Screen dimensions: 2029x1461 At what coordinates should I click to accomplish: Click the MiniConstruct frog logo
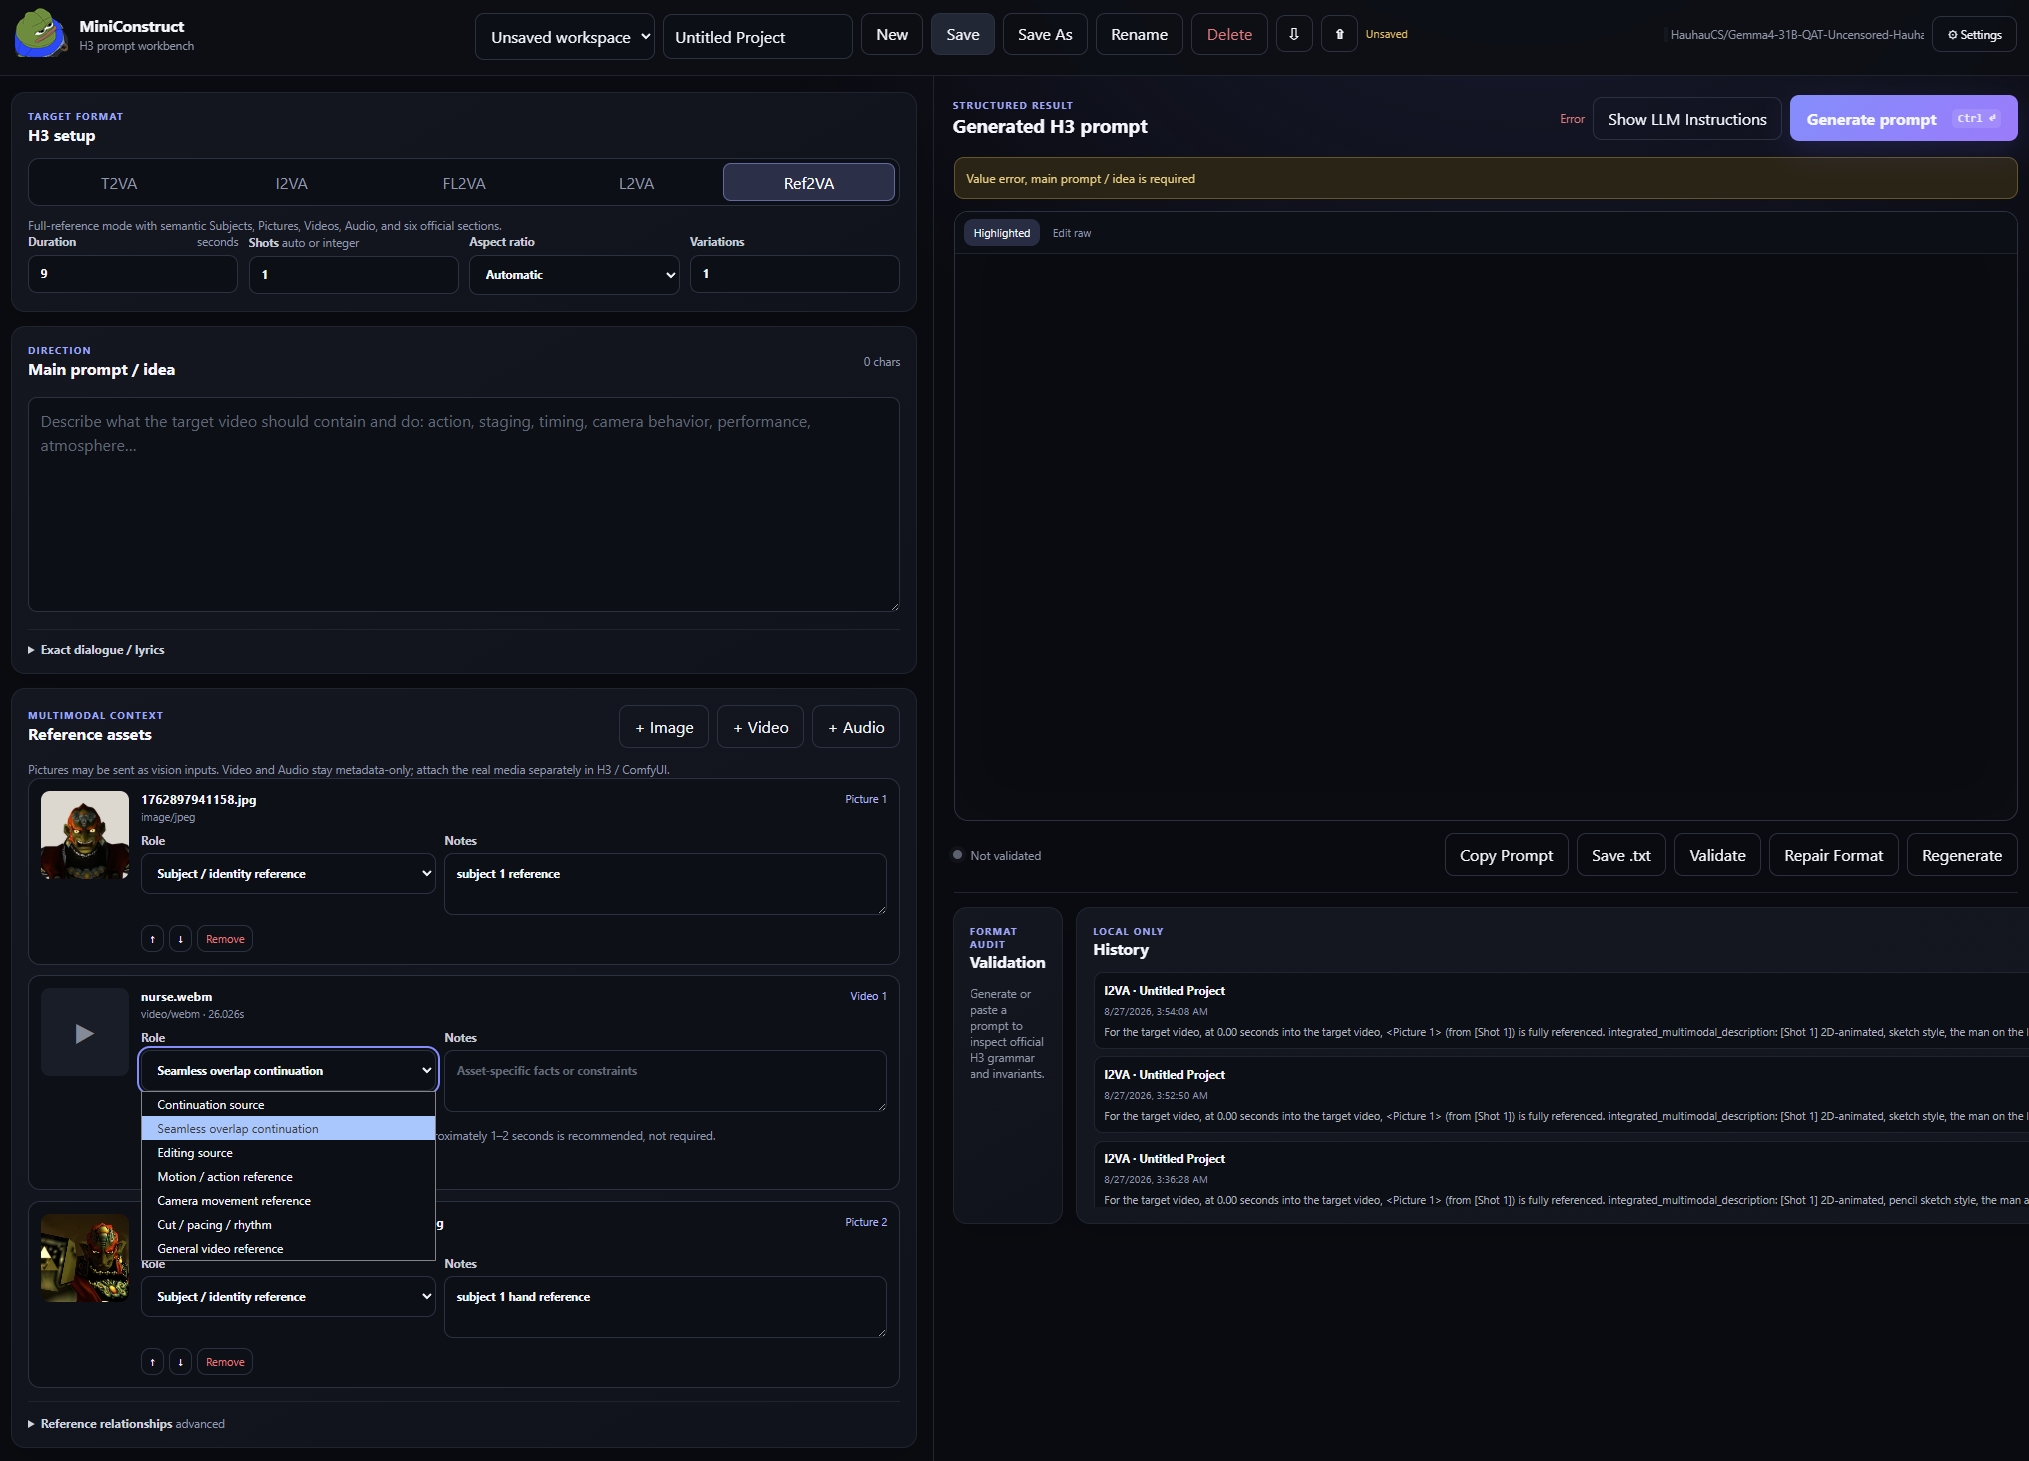pos(40,33)
